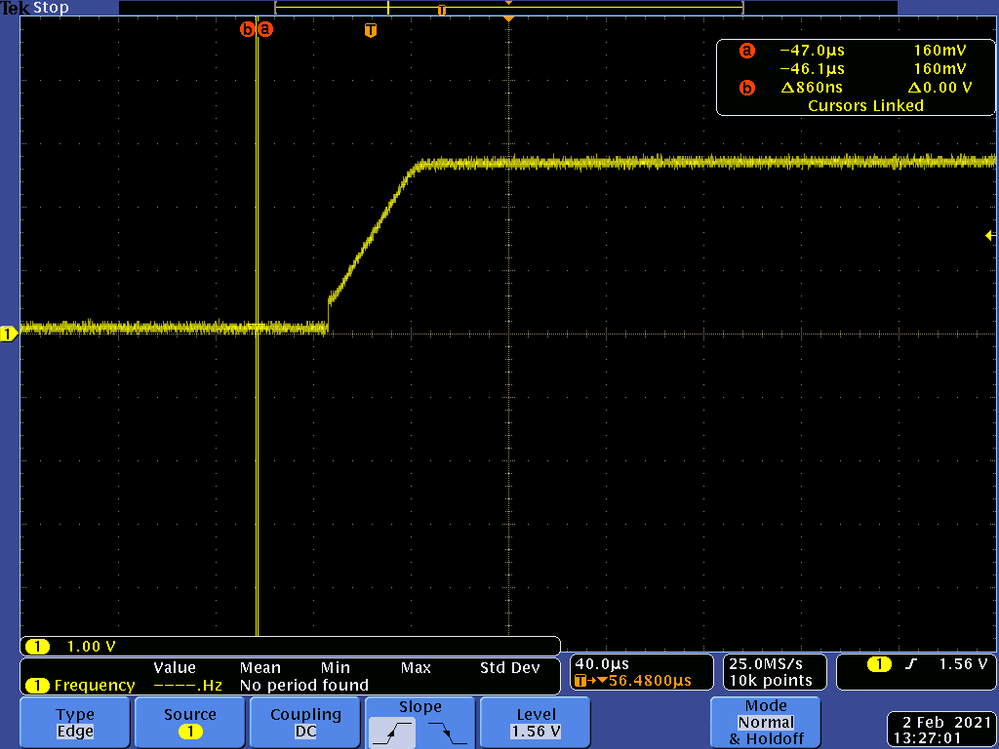
Task: Click the Std Dev column header
Action: [510, 667]
